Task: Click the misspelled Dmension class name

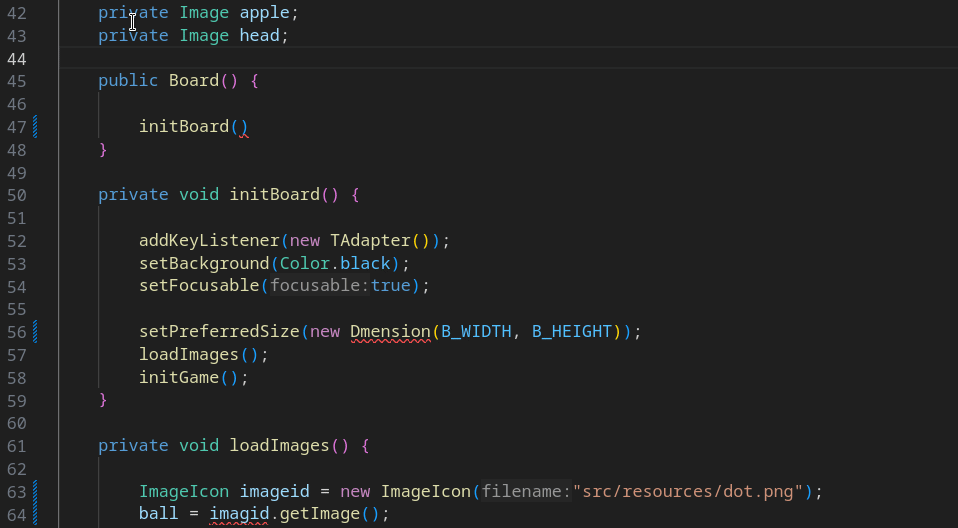Action: (390, 331)
